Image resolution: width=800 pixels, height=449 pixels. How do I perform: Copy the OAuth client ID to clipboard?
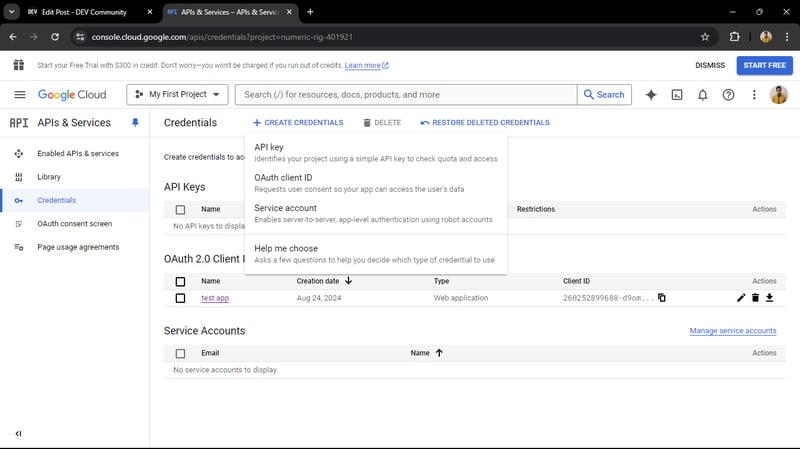[662, 297]
